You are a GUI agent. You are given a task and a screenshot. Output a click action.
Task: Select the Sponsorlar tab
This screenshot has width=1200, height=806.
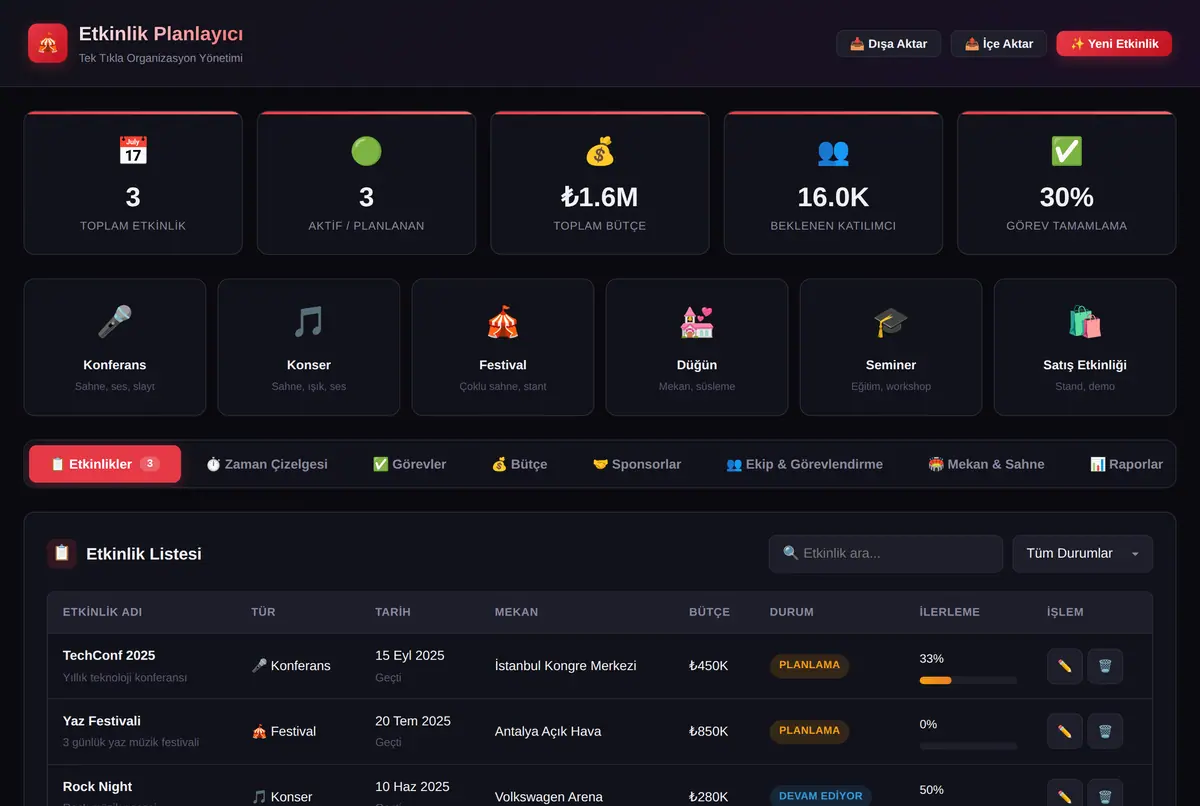click(637, 464)
